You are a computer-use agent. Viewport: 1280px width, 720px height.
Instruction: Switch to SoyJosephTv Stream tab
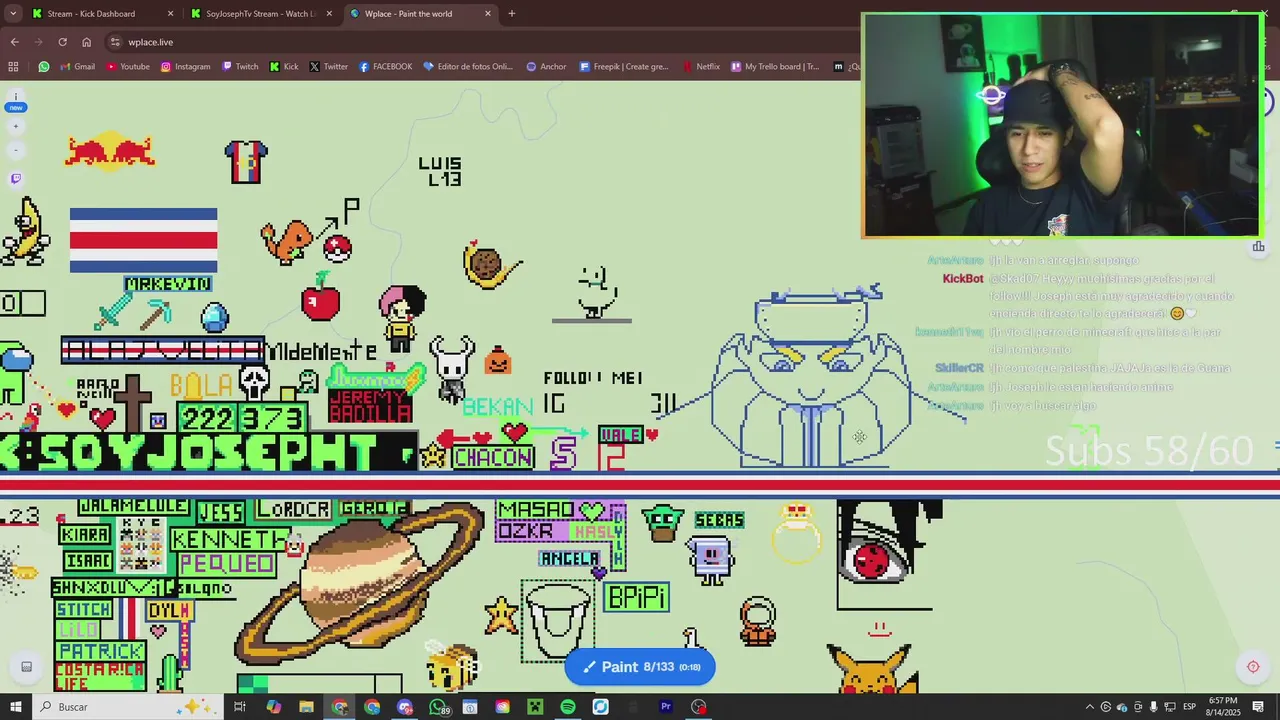(260, 14)
